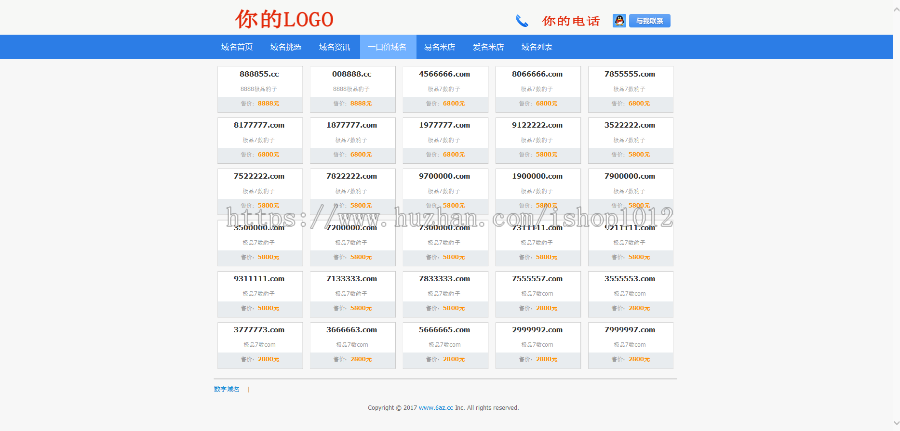Select the 7522222.com domain name
This screenshot has height=431, width=900.
point(259,176)
